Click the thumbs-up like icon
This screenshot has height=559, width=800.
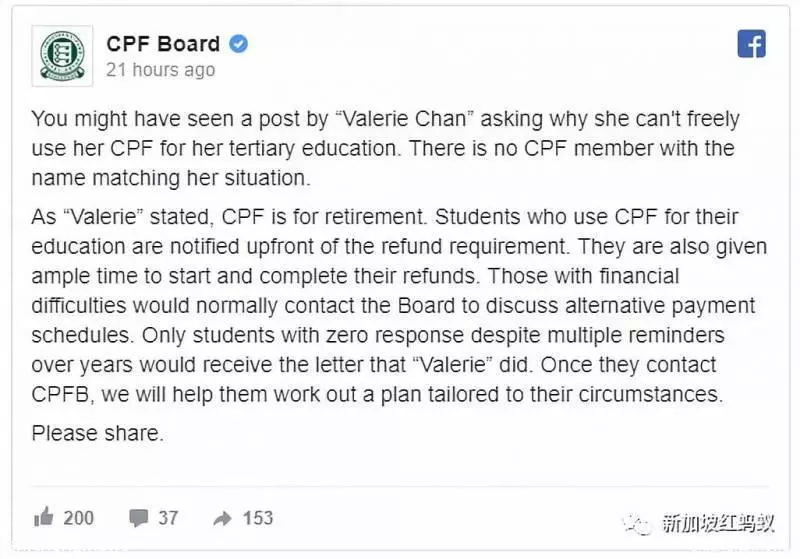point(44,517)
